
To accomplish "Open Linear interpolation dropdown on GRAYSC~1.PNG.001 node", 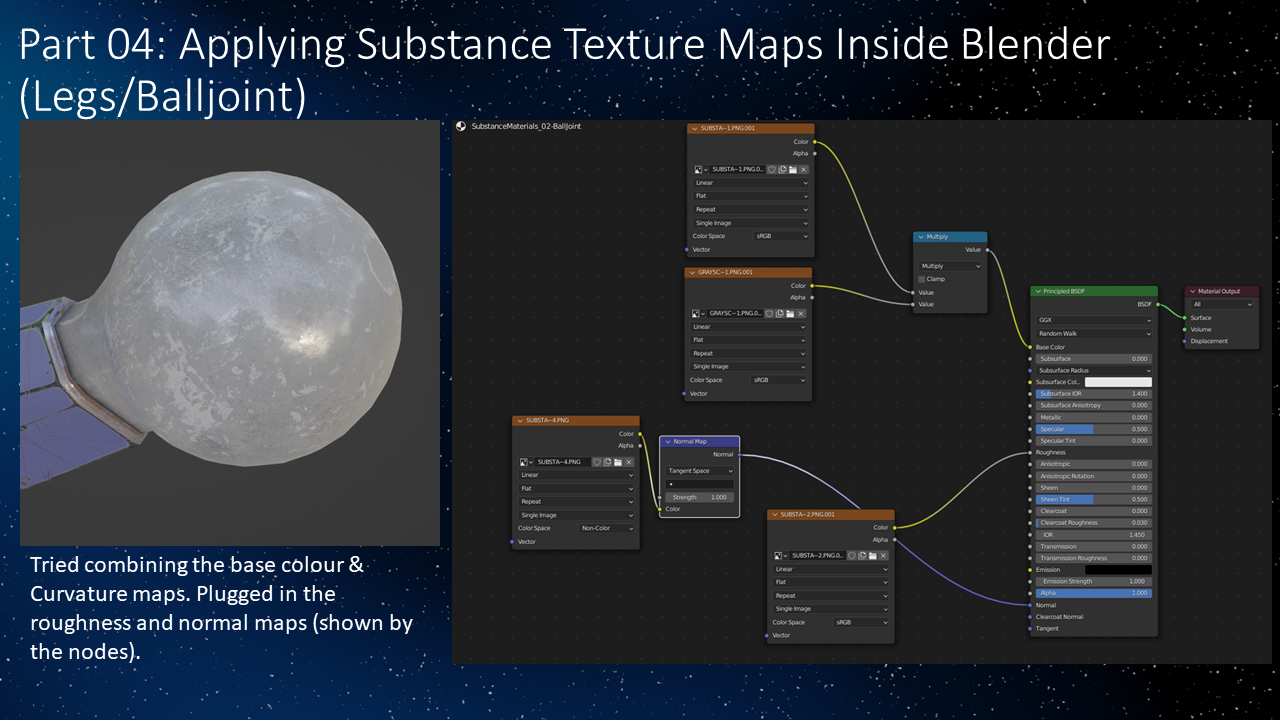I will [x=749, y=327].
